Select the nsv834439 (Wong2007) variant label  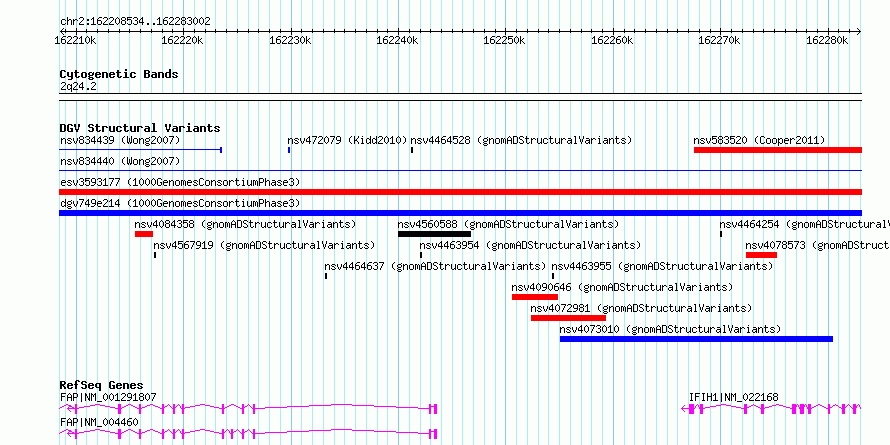[x=120, y=140]
